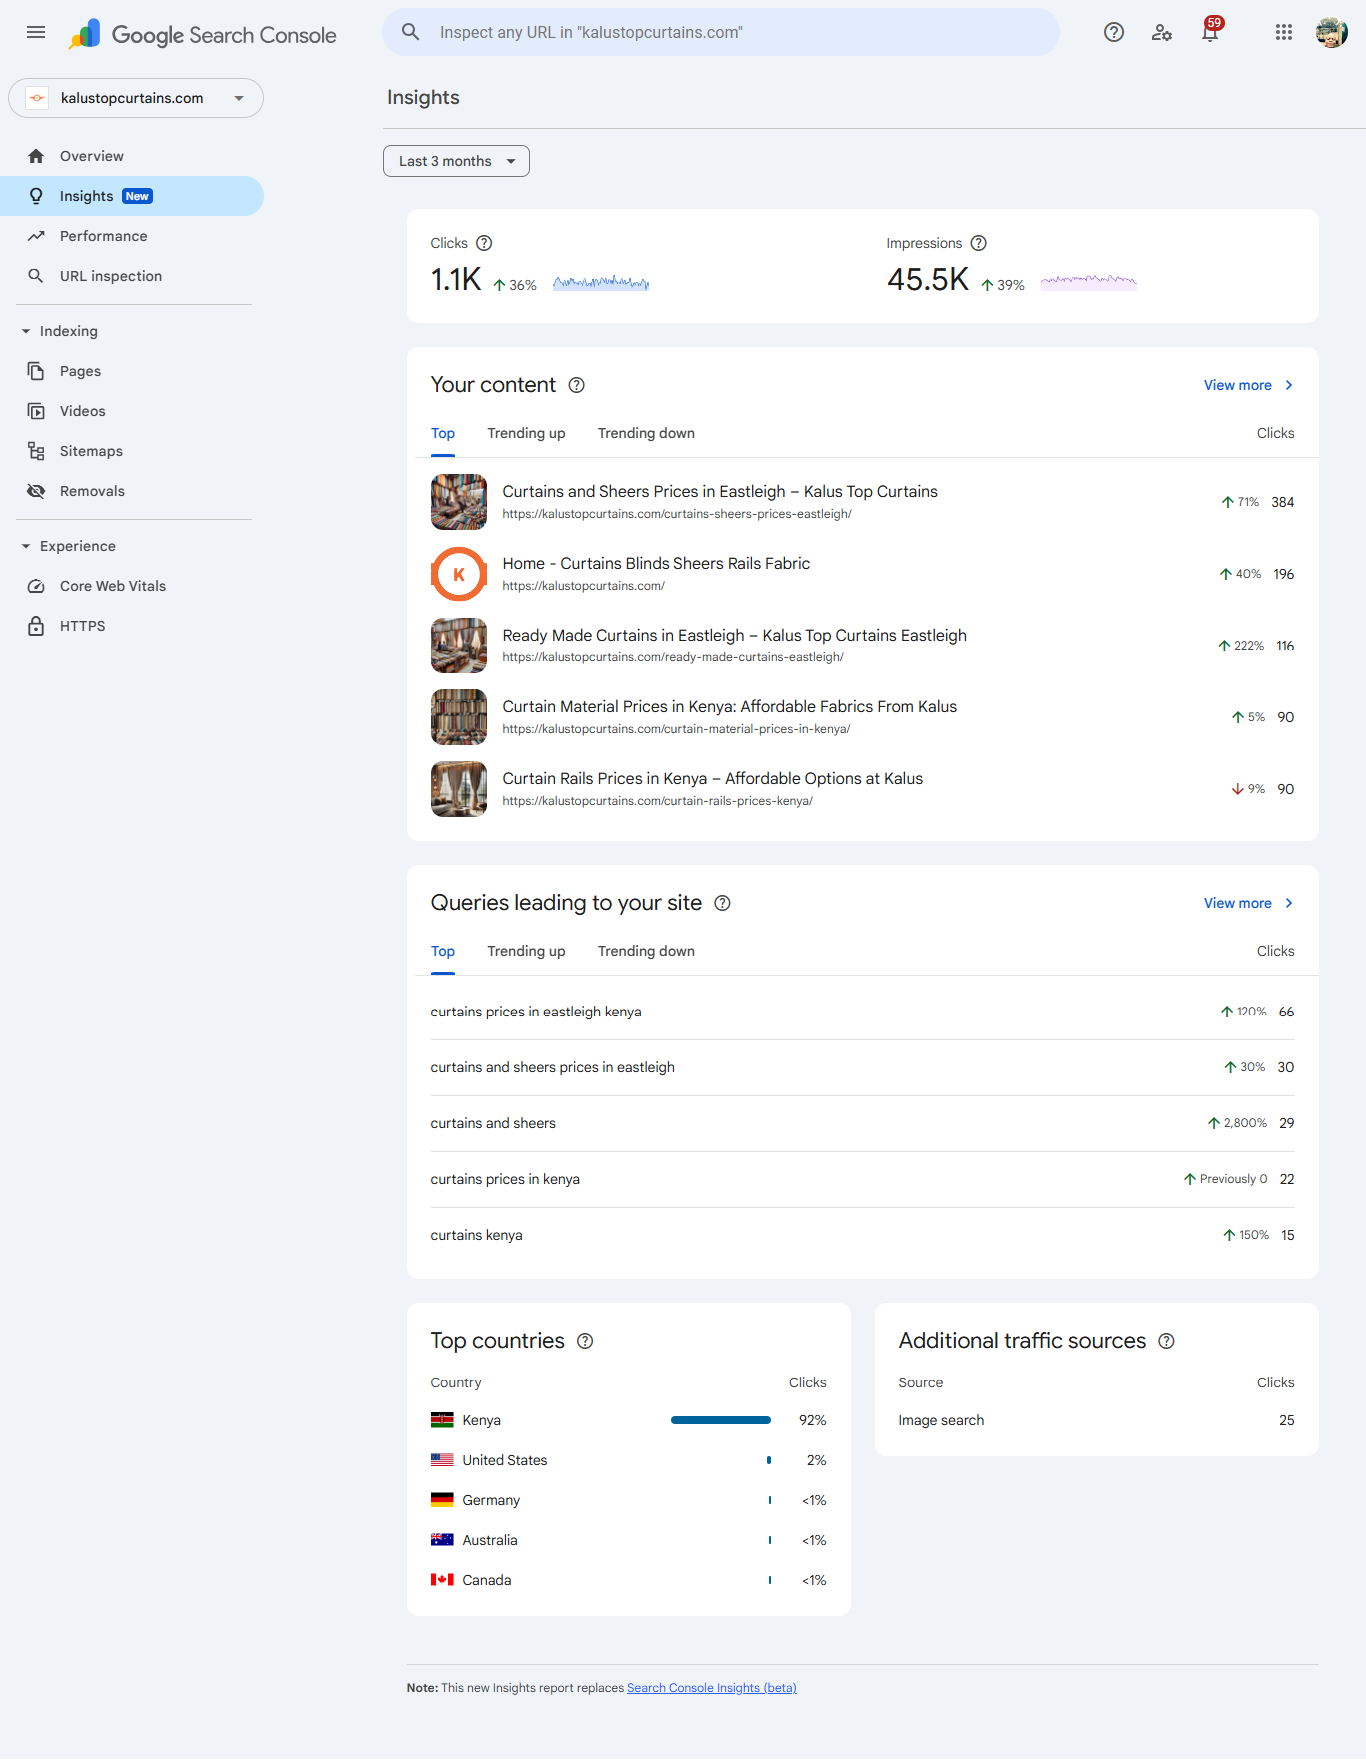The height and width of the screenshot is (1763, 1366).
Task: Show help info for Impressions metric
Action: pyautogui.click(x=979, y=243)
